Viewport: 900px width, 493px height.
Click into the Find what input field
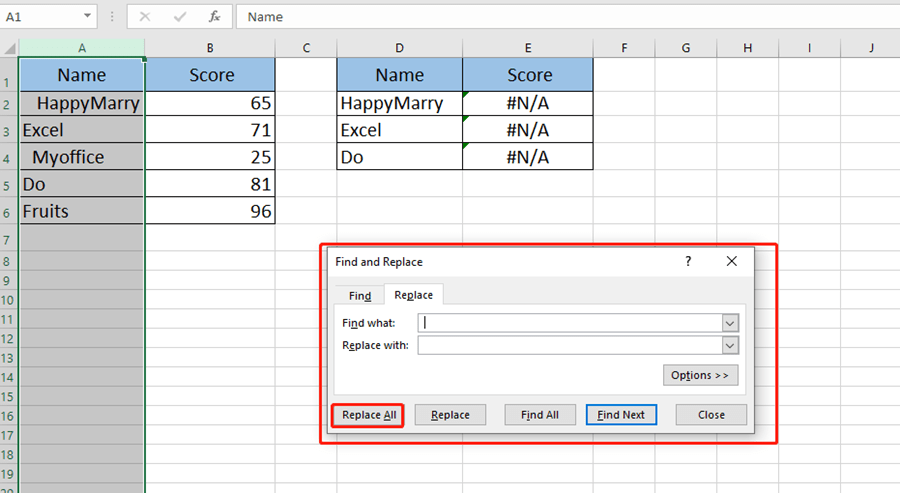tap(569, 323)
